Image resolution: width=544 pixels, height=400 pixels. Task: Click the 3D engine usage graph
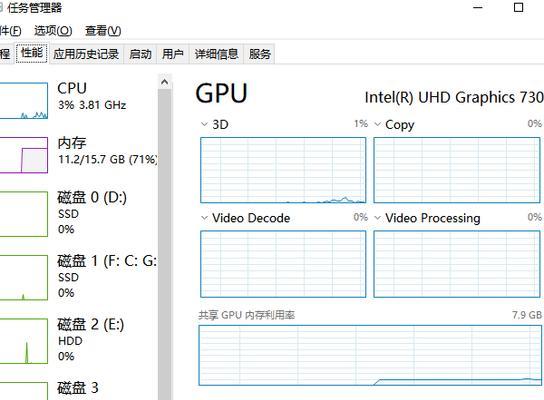(x=283, y=170)
